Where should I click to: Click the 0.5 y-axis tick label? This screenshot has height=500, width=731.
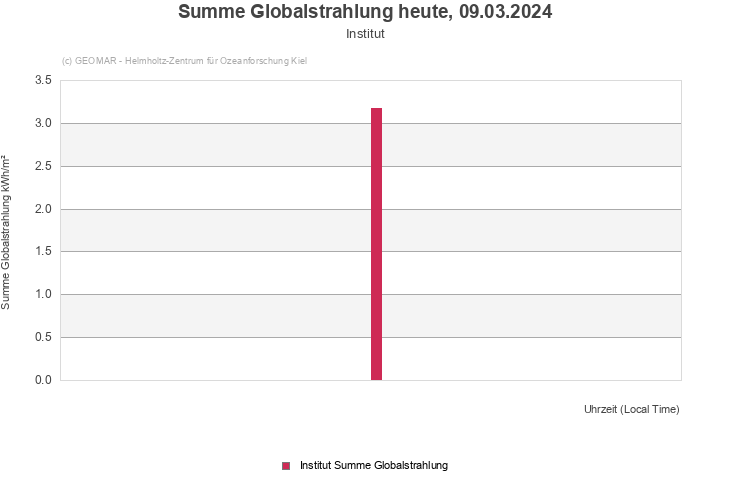click(x=43, y=337)
